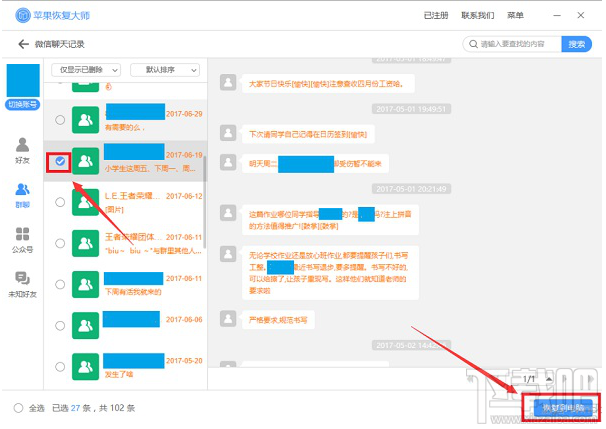
Task: Click group avatar for chat dated 2017-06-29
Action: (x=85, y=120)
